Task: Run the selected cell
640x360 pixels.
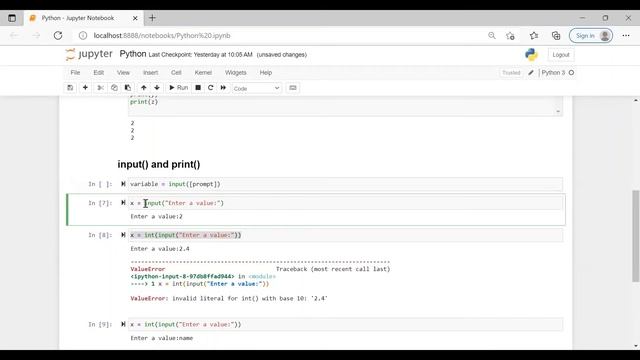Action: click(x=178, y=88)
